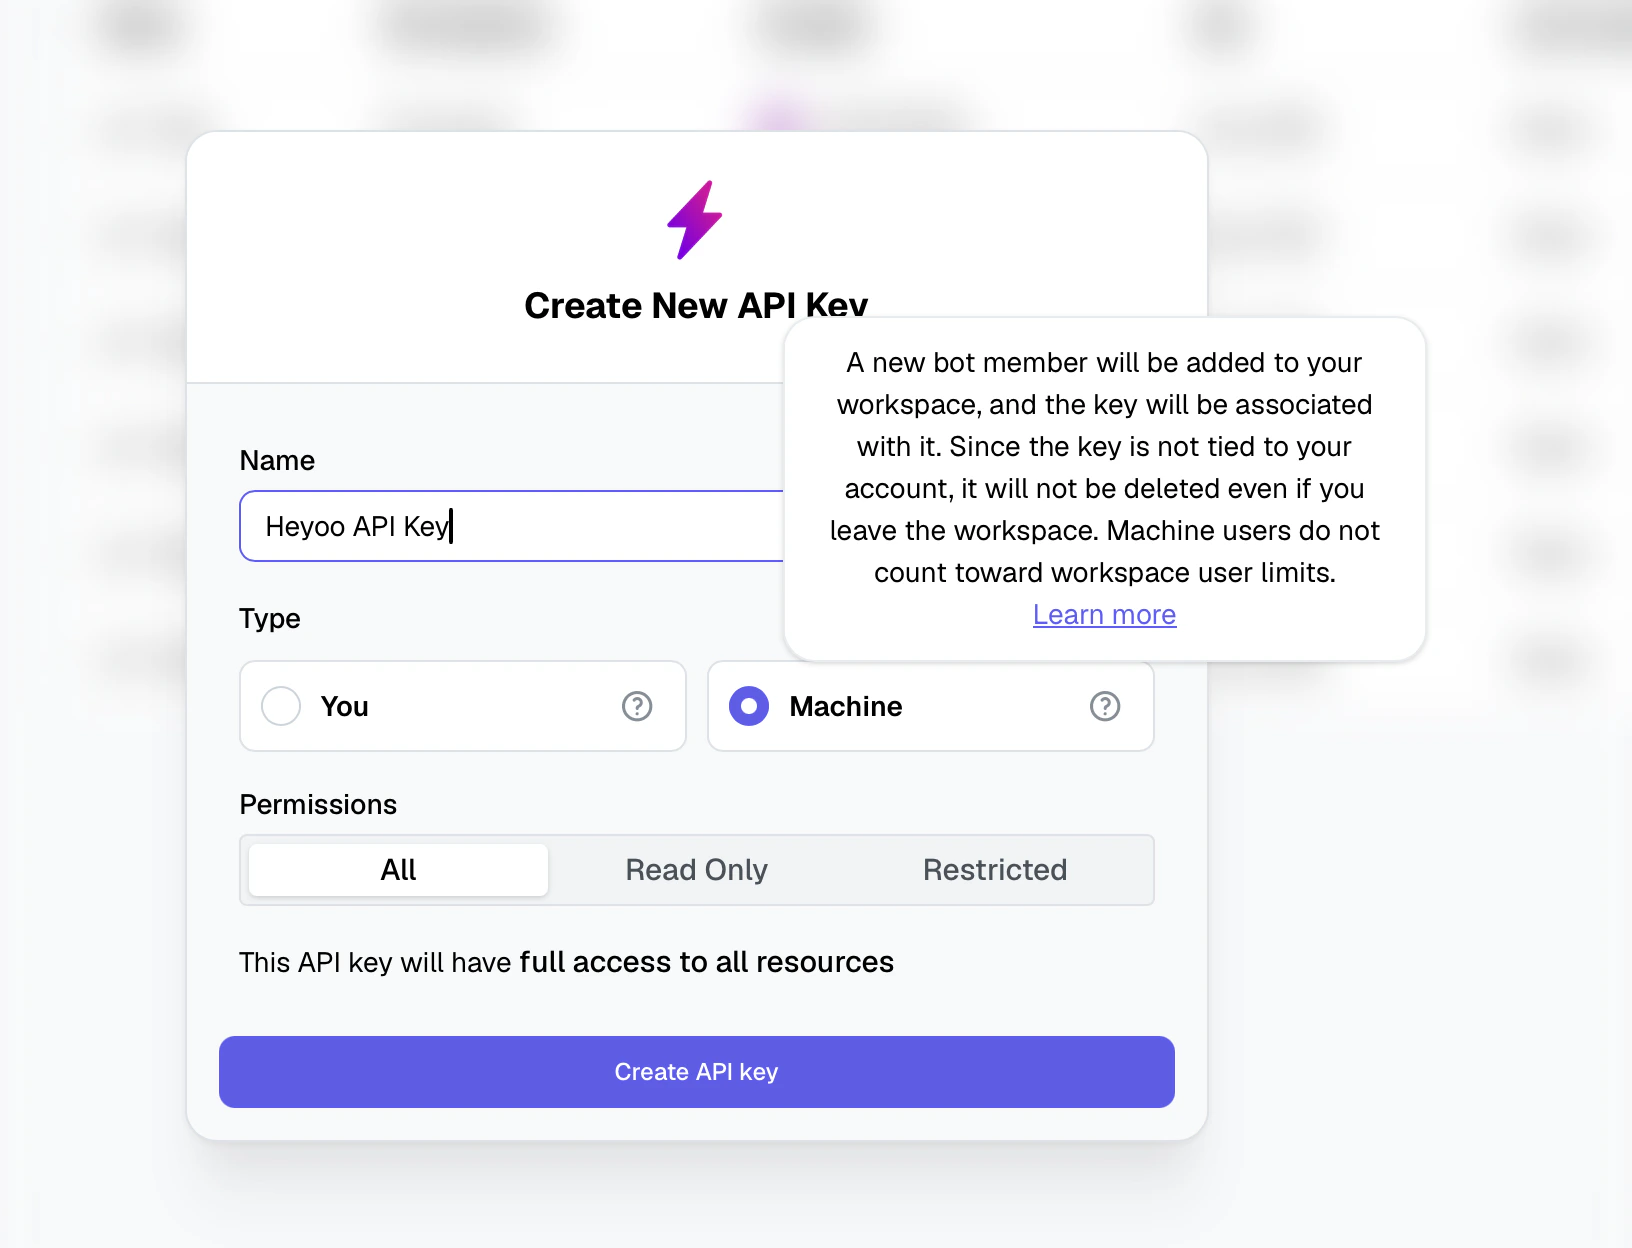
Task: Switch permissions to Restricted
Action: (x=994, y=869)
